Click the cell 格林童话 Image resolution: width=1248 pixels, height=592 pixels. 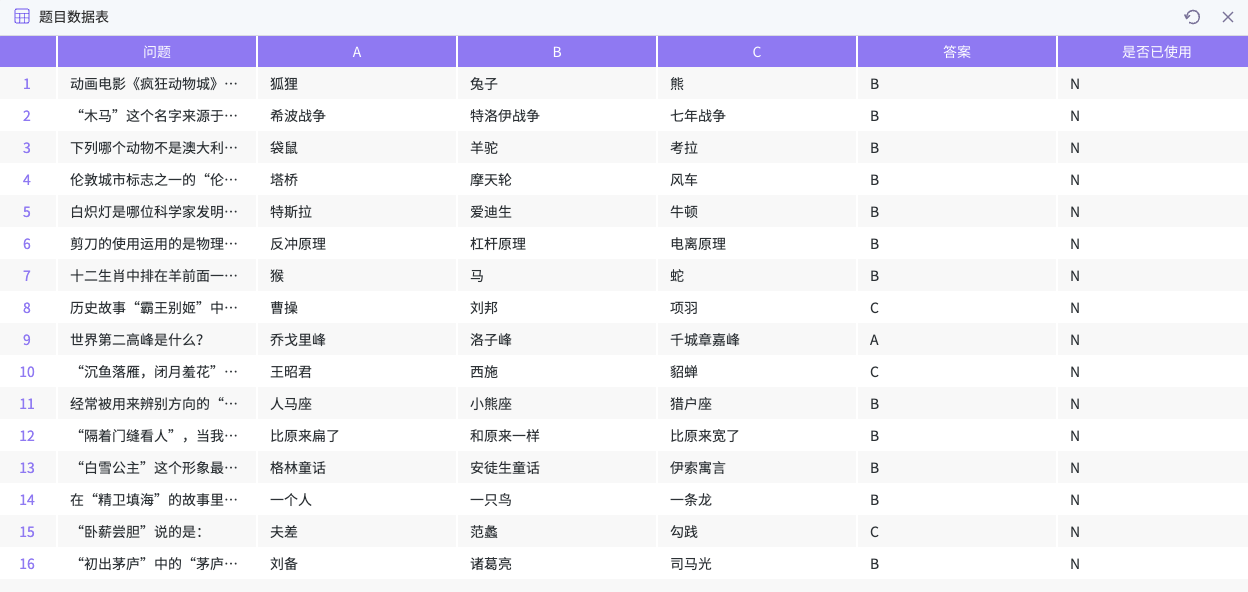(x=357, y=468)
